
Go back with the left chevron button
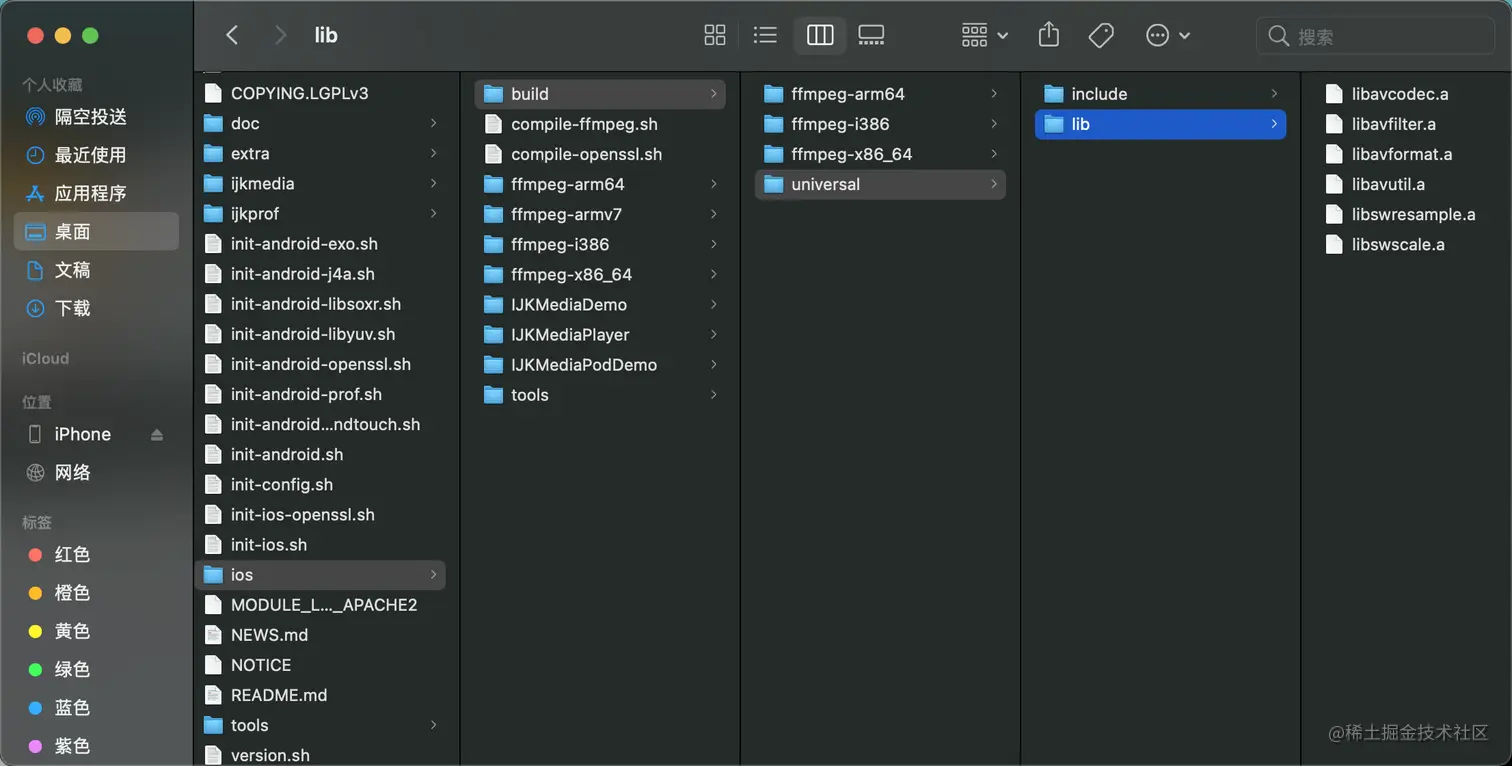tap(232, 36)
